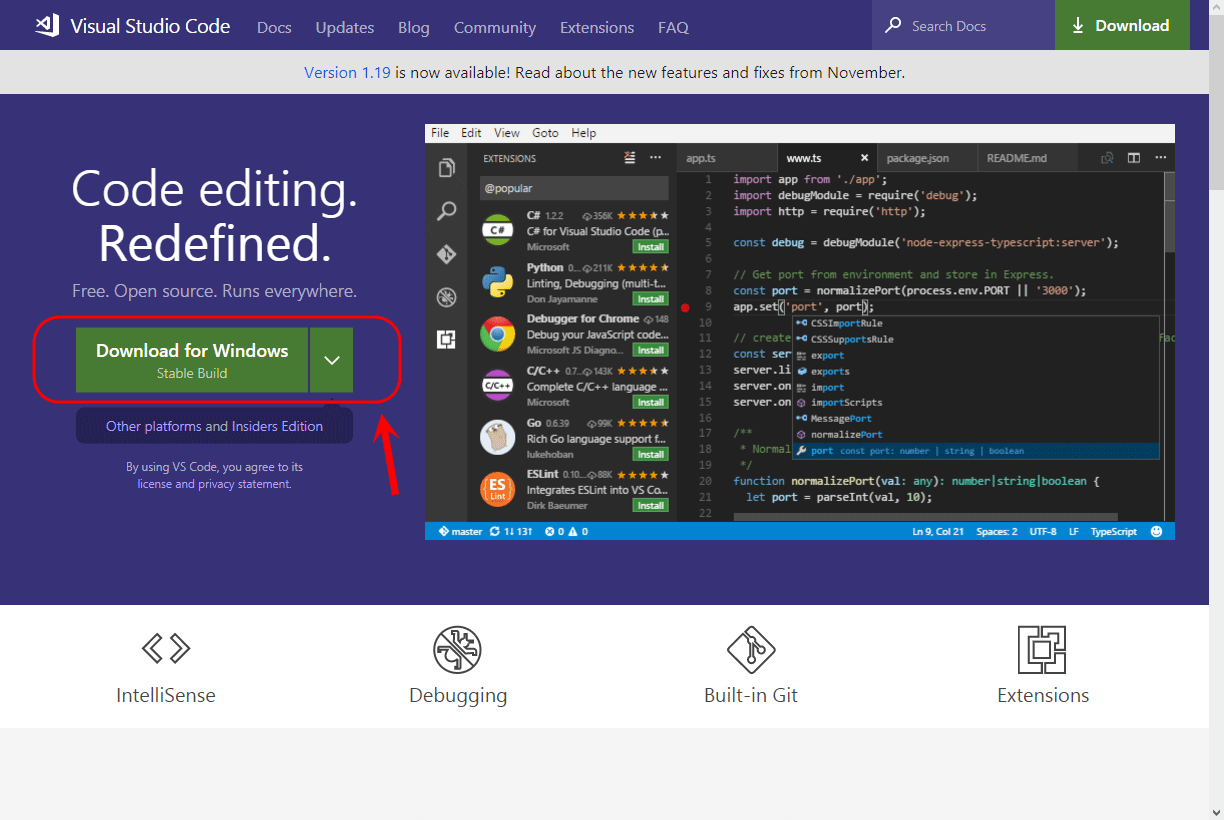Open the Updates navigation item
1224x820 pixels.
pyautogui.click(x=345, y=27)
